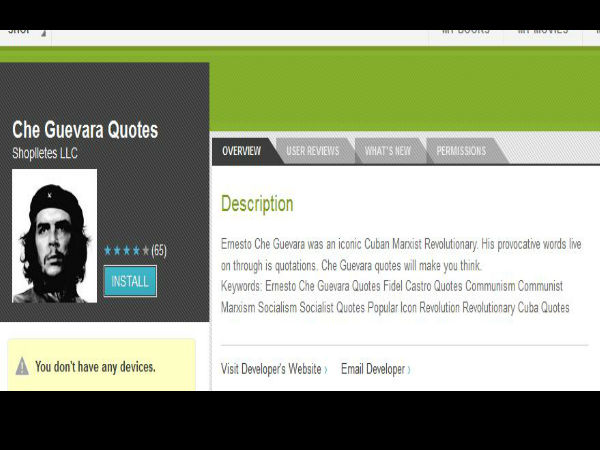Visit Developer's Website link
The width and height of the screenshot is (600, 450).
click(274, 369)
